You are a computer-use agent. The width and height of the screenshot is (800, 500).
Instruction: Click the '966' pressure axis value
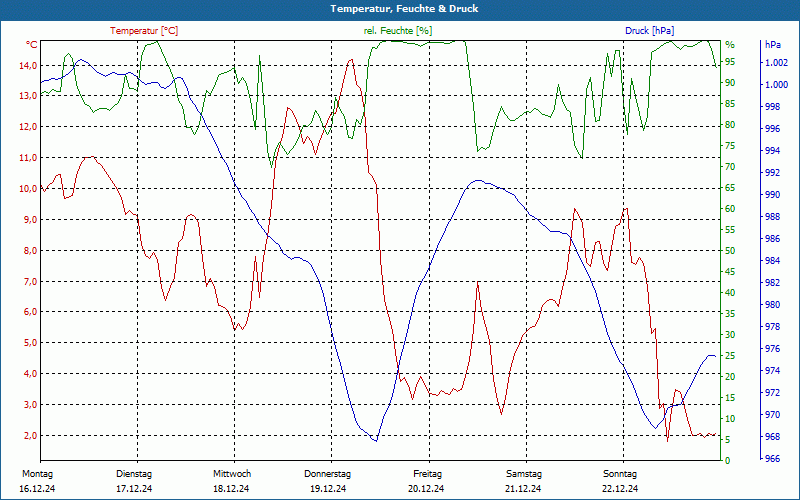(x=772, y=459)
